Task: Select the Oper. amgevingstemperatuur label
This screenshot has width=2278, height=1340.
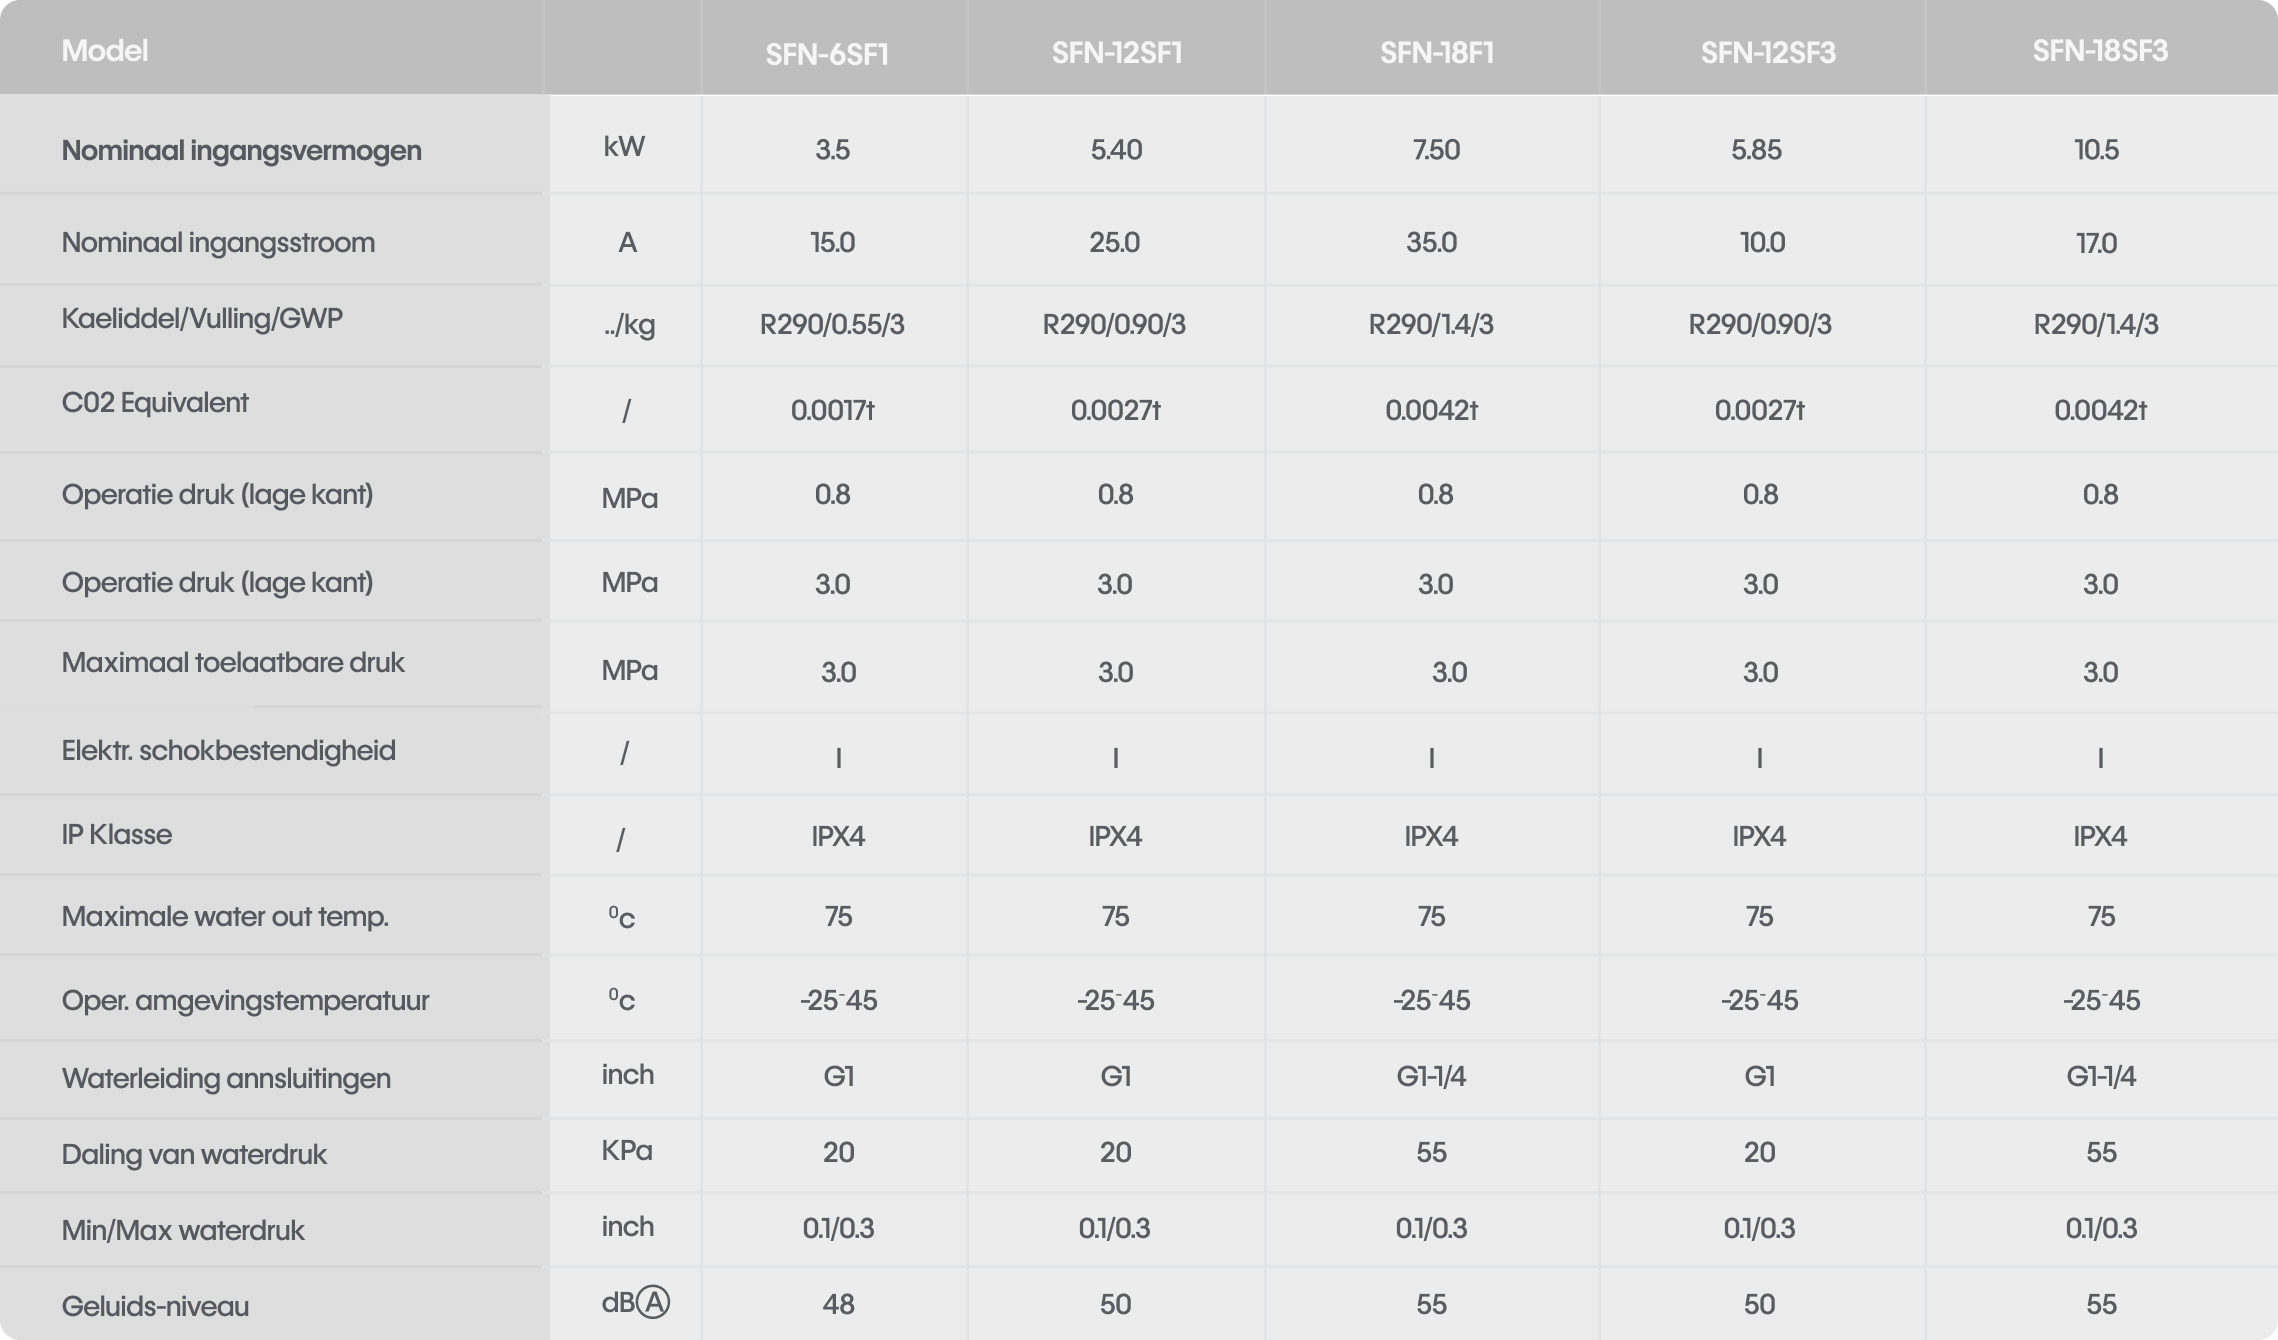Action: pos(245,1001)
